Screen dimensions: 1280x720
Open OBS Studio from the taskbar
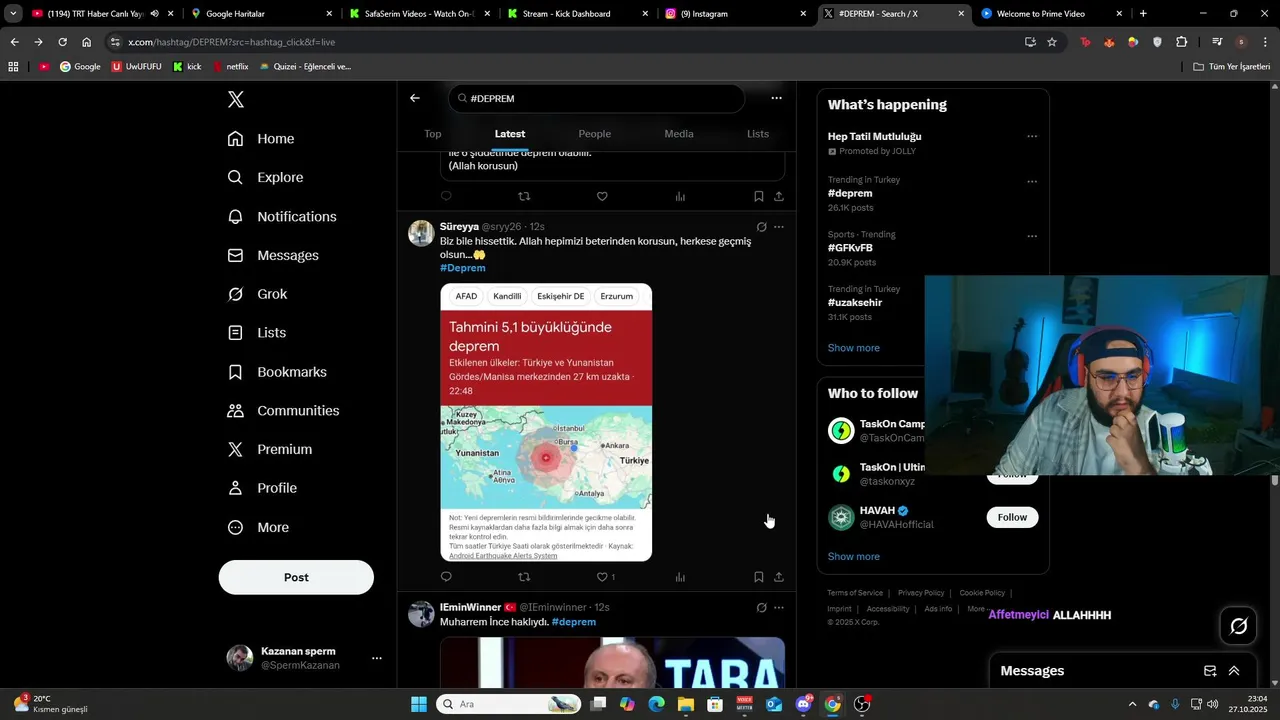(862, 704)
